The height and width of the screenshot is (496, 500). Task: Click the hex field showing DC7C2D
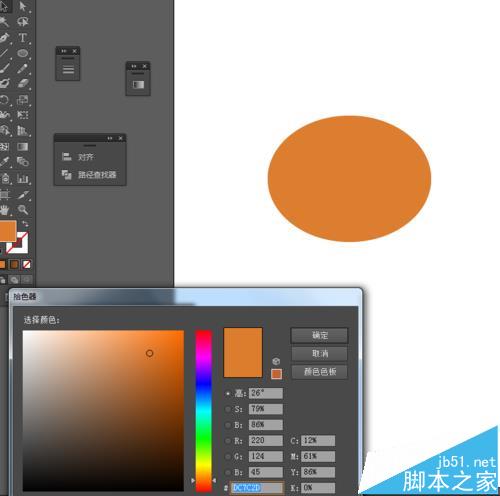257,488
